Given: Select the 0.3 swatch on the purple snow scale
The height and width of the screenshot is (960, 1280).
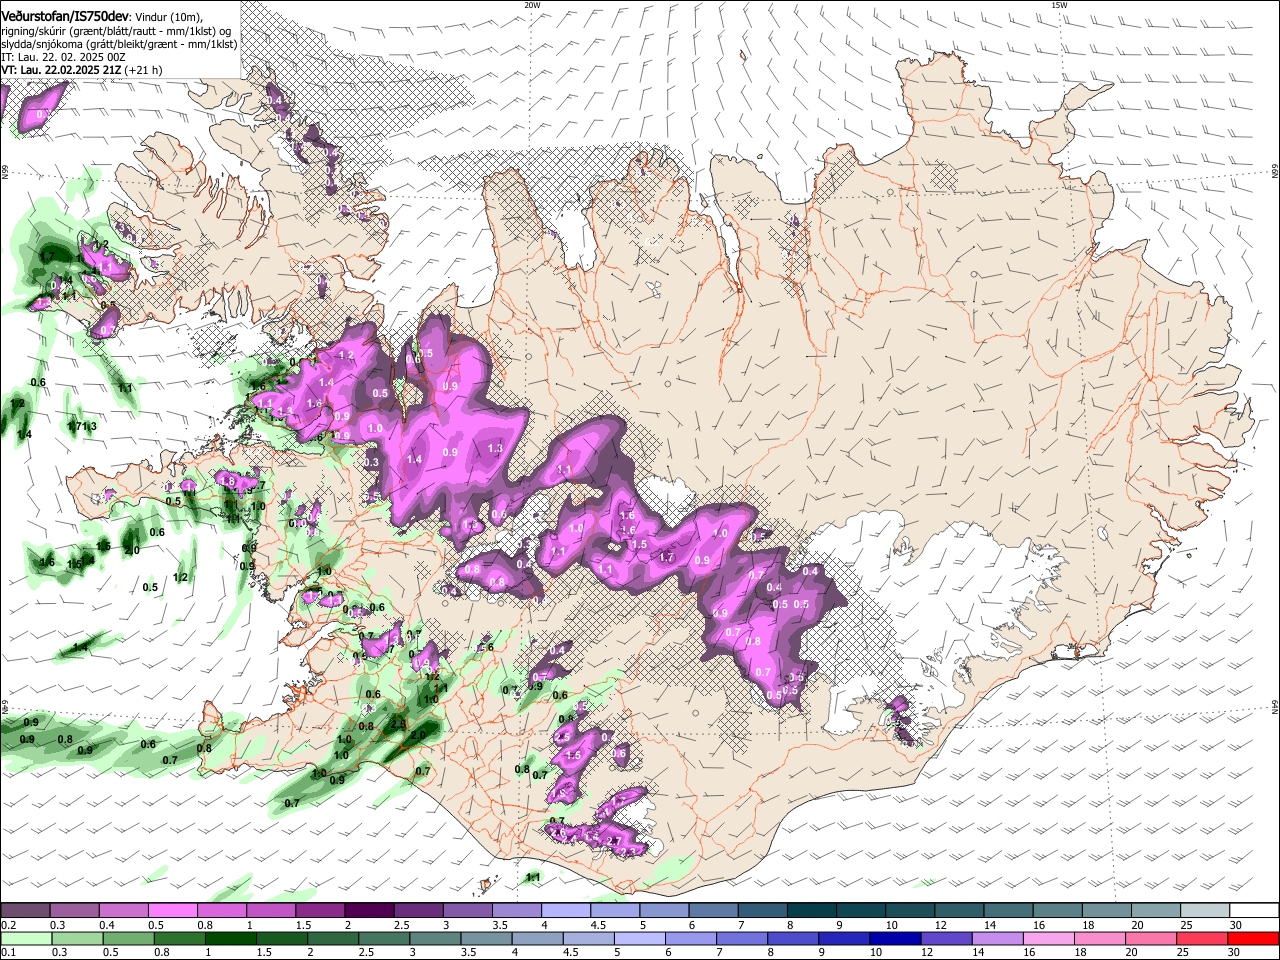Looking at the screenshot, I should (x=74, y=910).
